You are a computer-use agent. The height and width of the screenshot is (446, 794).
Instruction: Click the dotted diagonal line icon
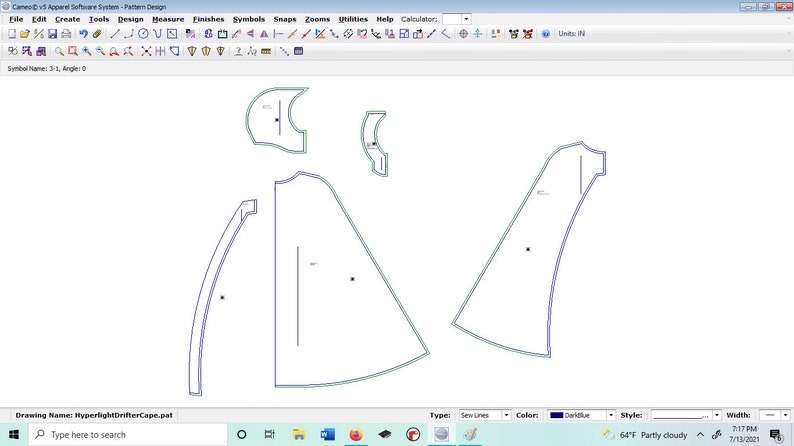point(285,51)
